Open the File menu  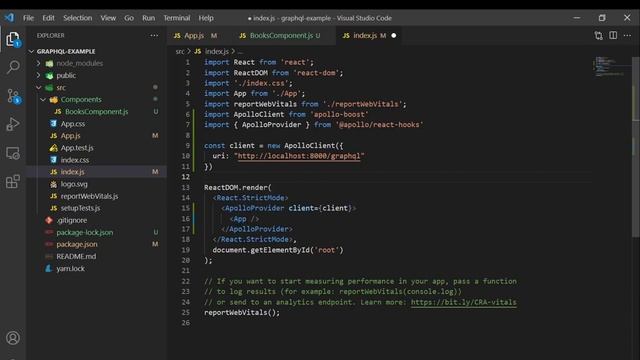(x=29, y=18)
